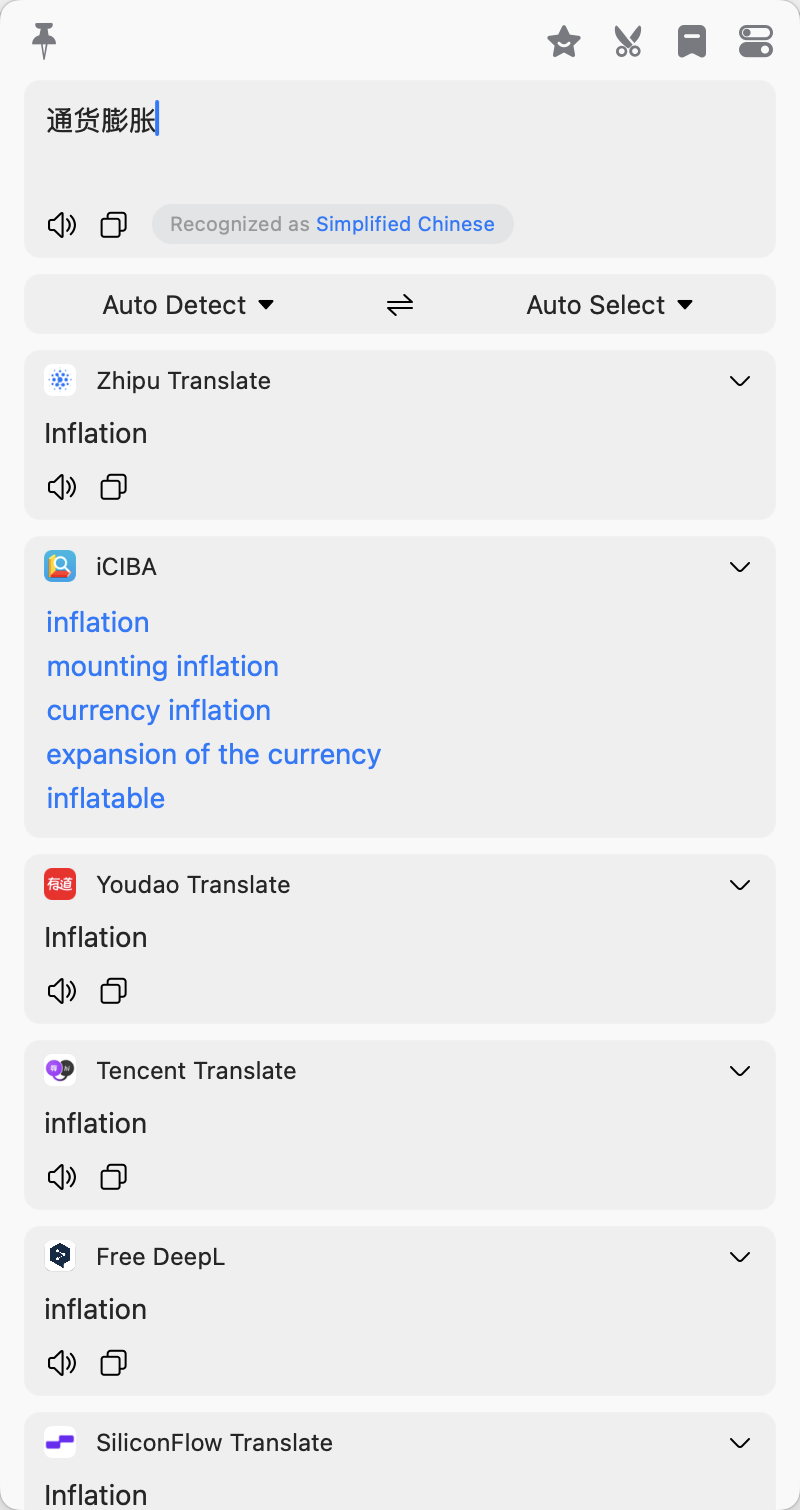
Task: Open the bookmark icon in the toolbar
Action: point(692,42)
